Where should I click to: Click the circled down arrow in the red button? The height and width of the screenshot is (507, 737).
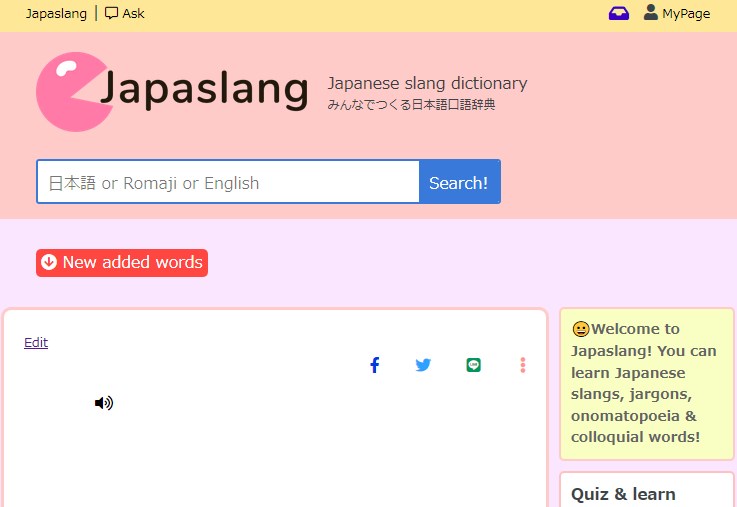pyautogui.click(x=49, y=263)
